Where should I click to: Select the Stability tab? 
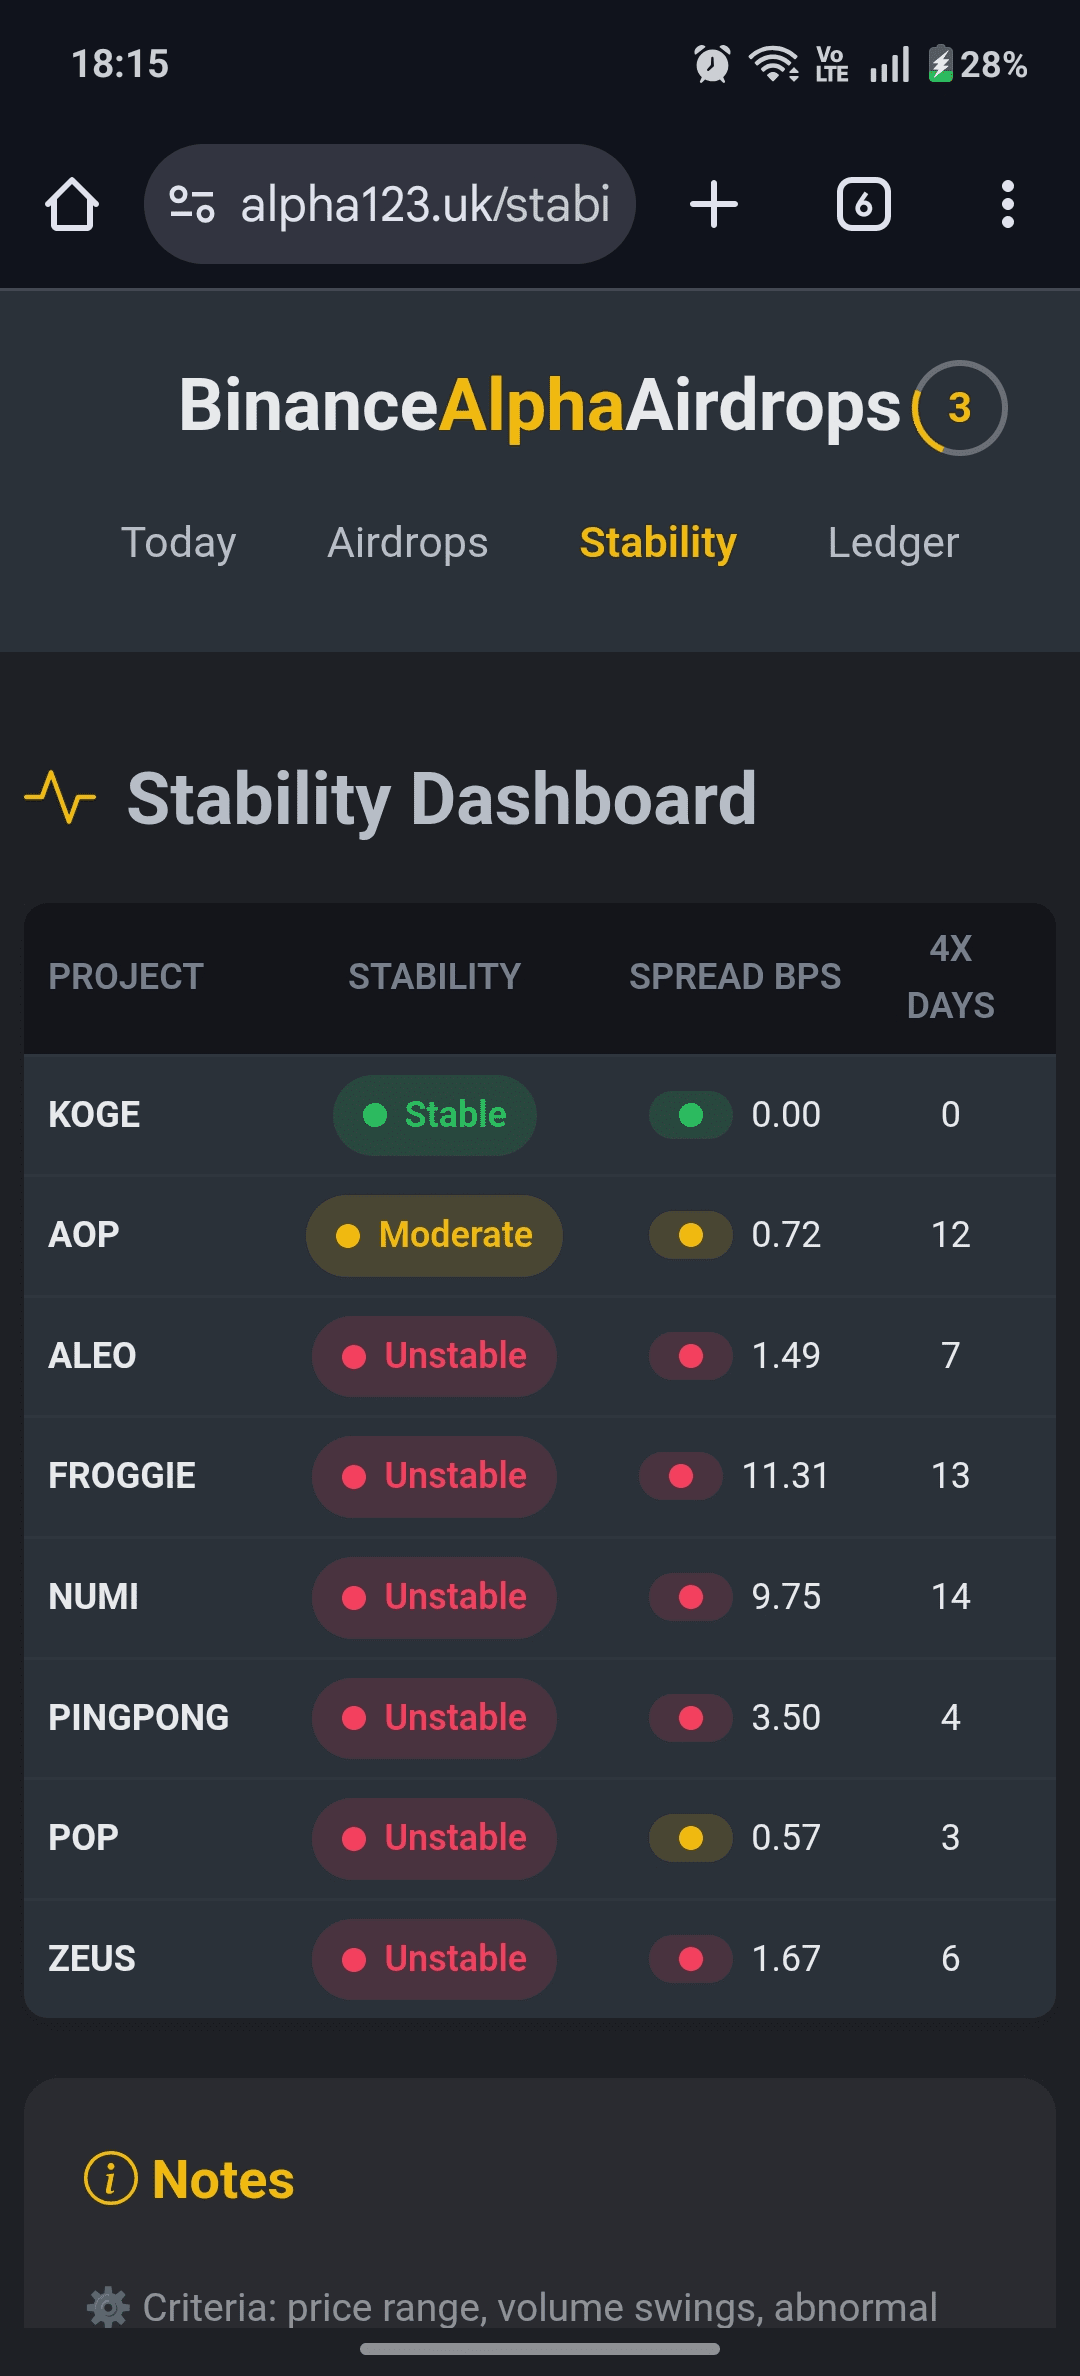pos(658,543)
